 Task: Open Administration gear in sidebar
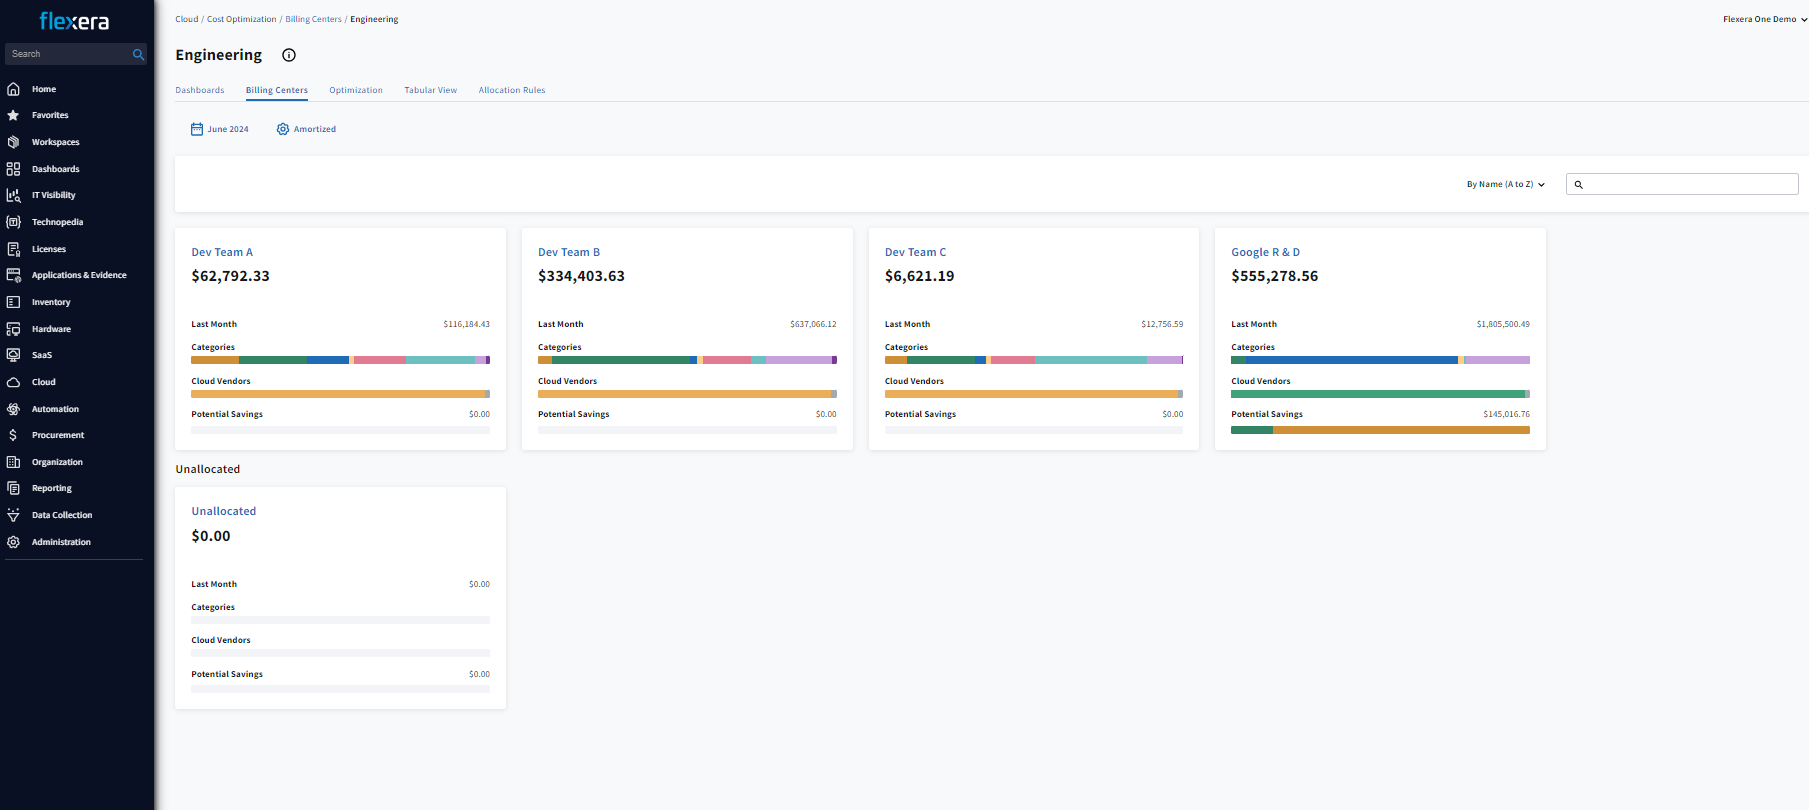pos(14,542)
